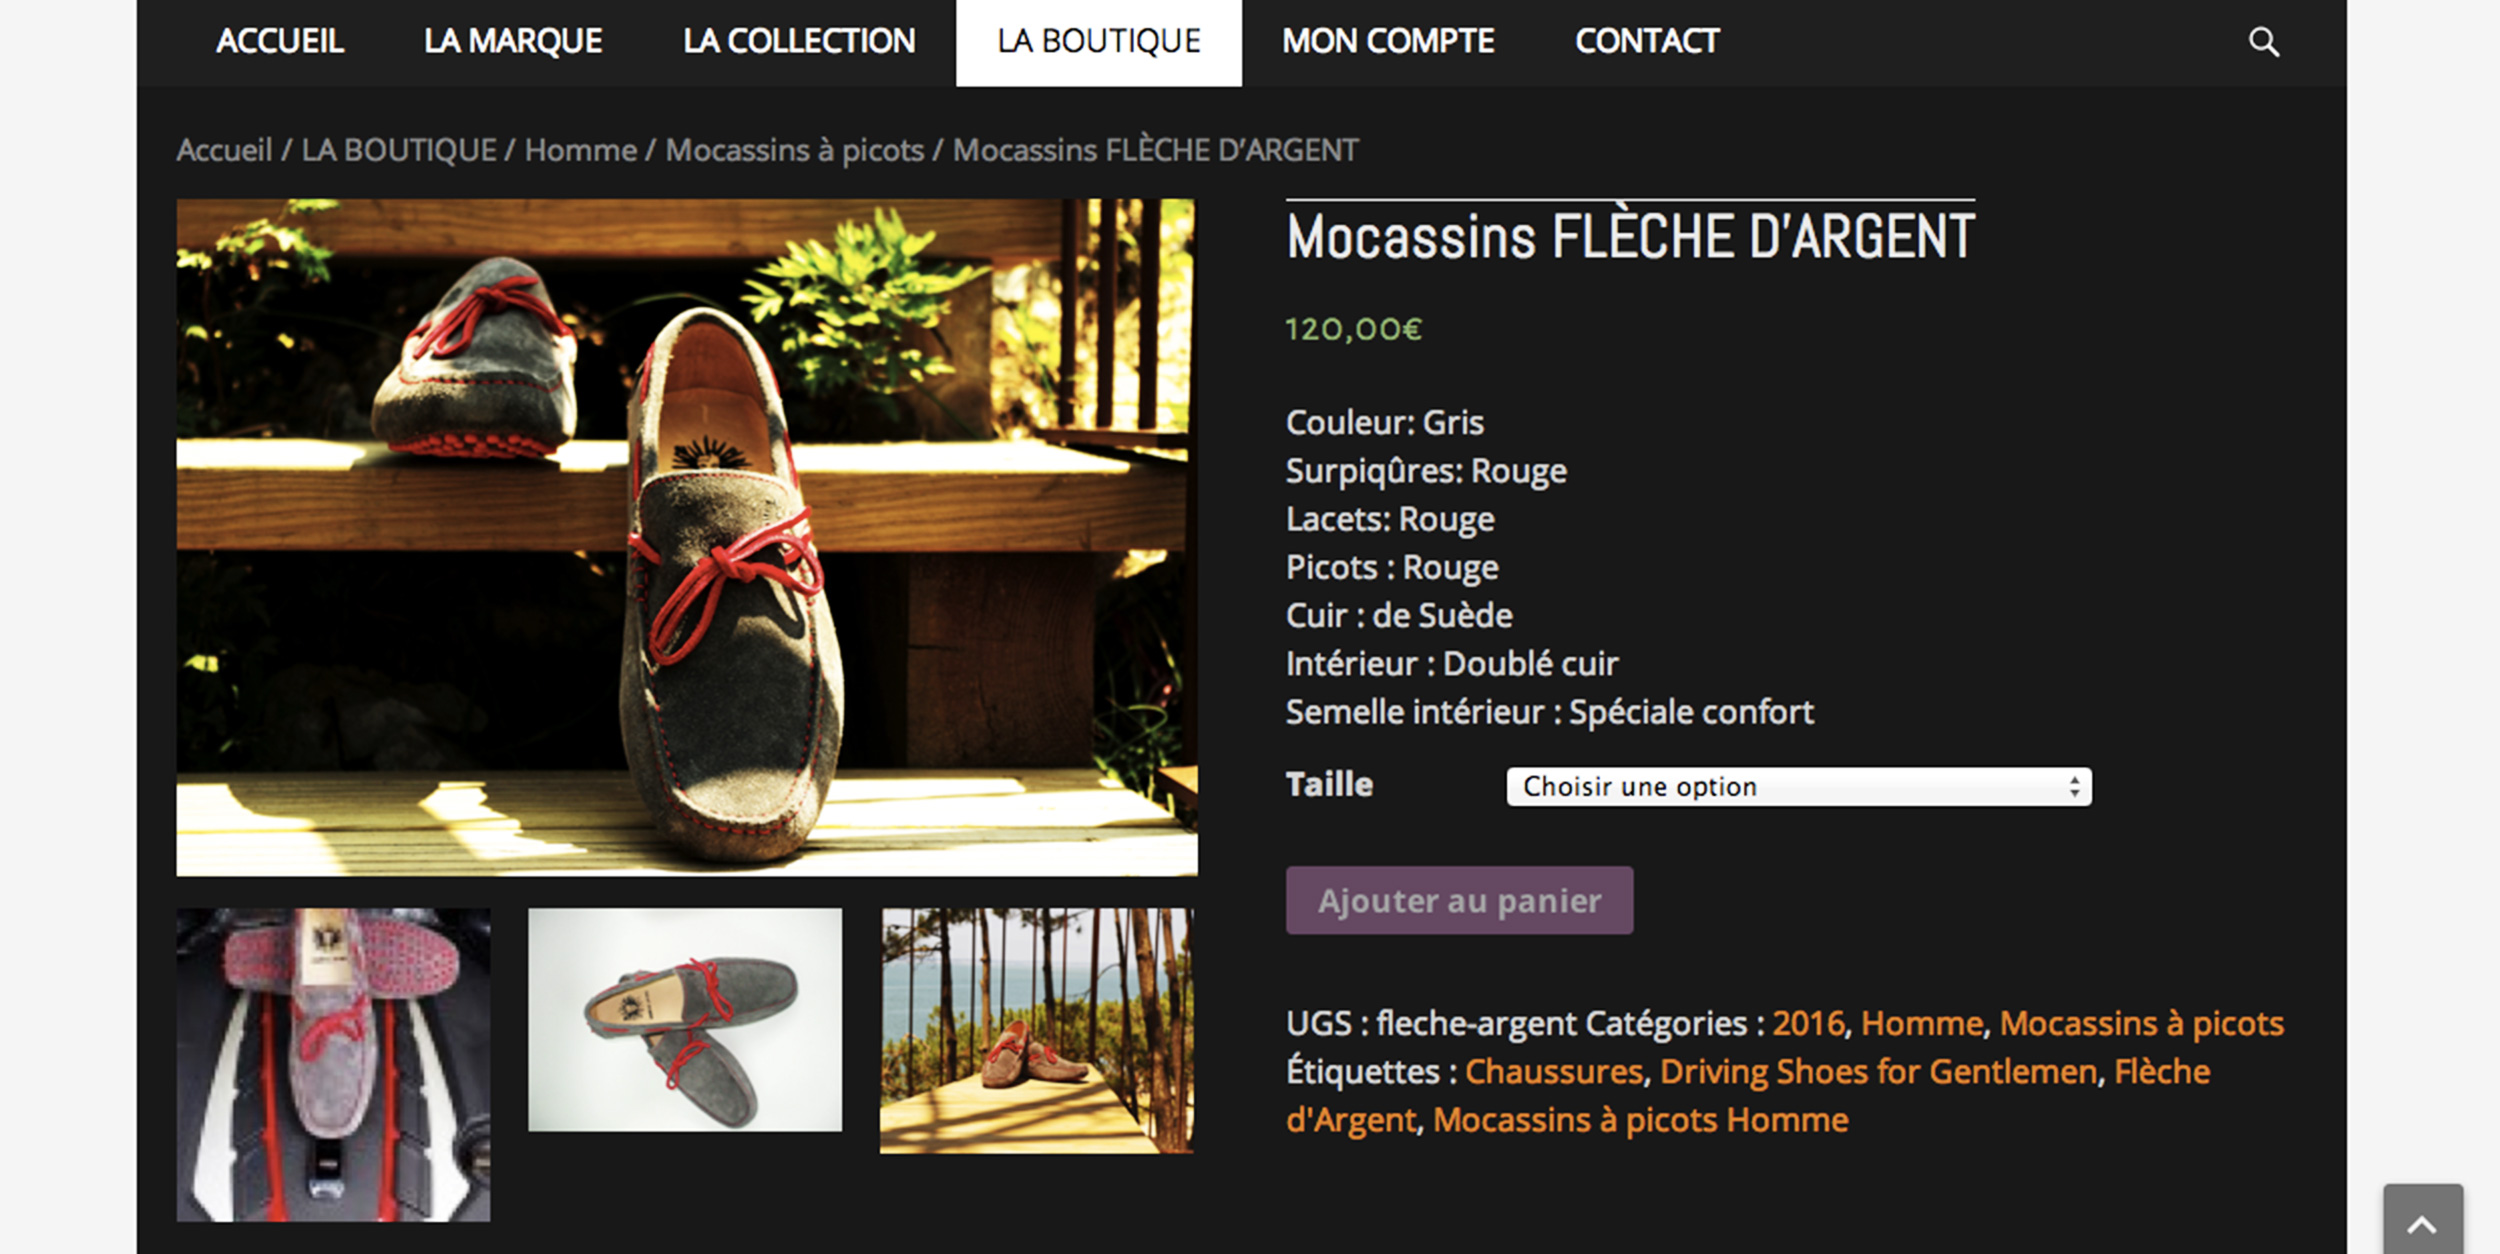The height and width of the screenshot is (1254, 2500).
Task: Open the Chaussures tag link
Action: click(1554, 1071)
